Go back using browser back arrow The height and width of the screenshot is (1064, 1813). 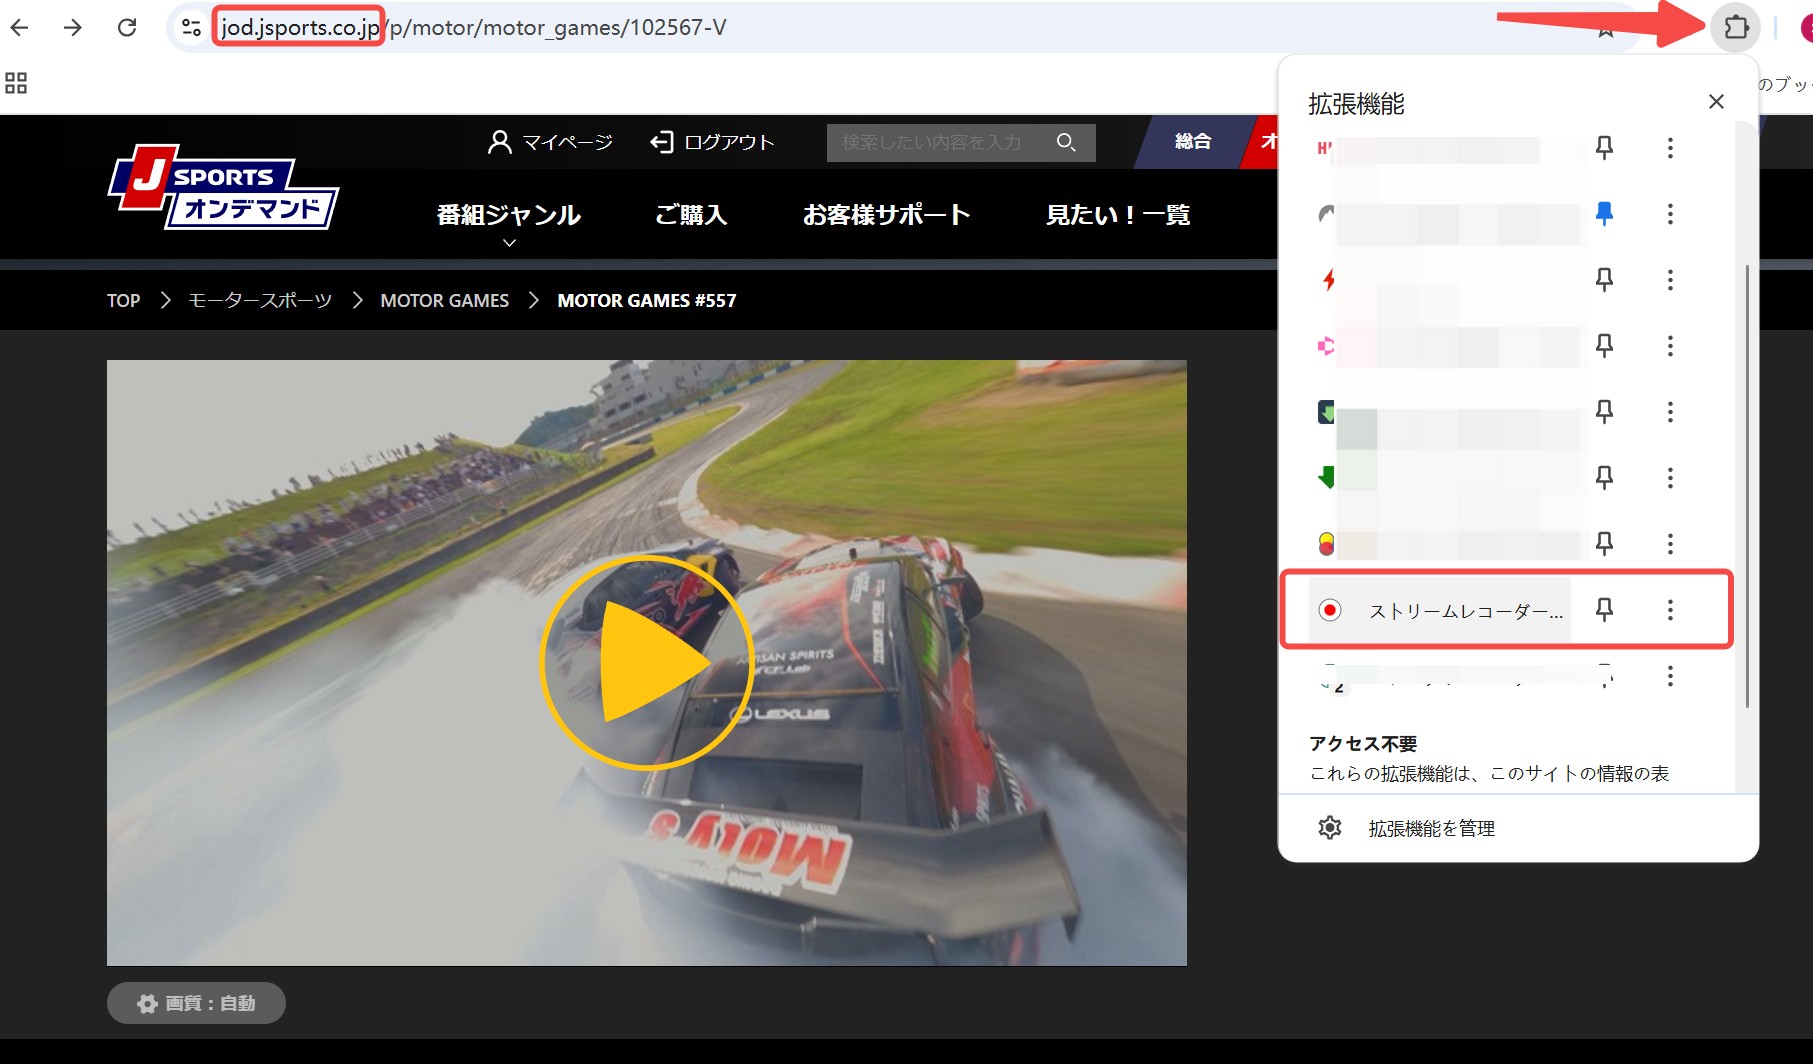[x=20, y=27]
